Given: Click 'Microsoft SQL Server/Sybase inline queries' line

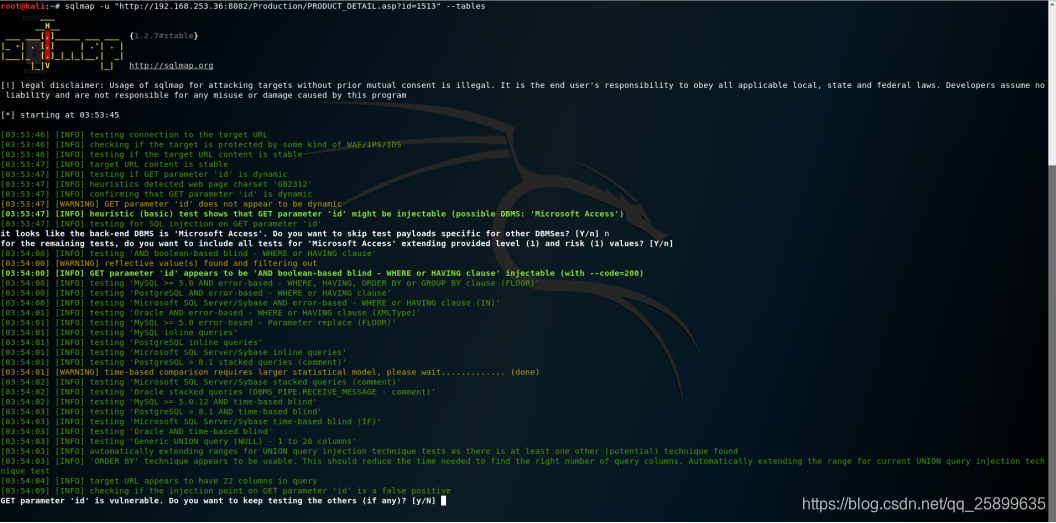Looking at the screenshot, I should [174, 352].
